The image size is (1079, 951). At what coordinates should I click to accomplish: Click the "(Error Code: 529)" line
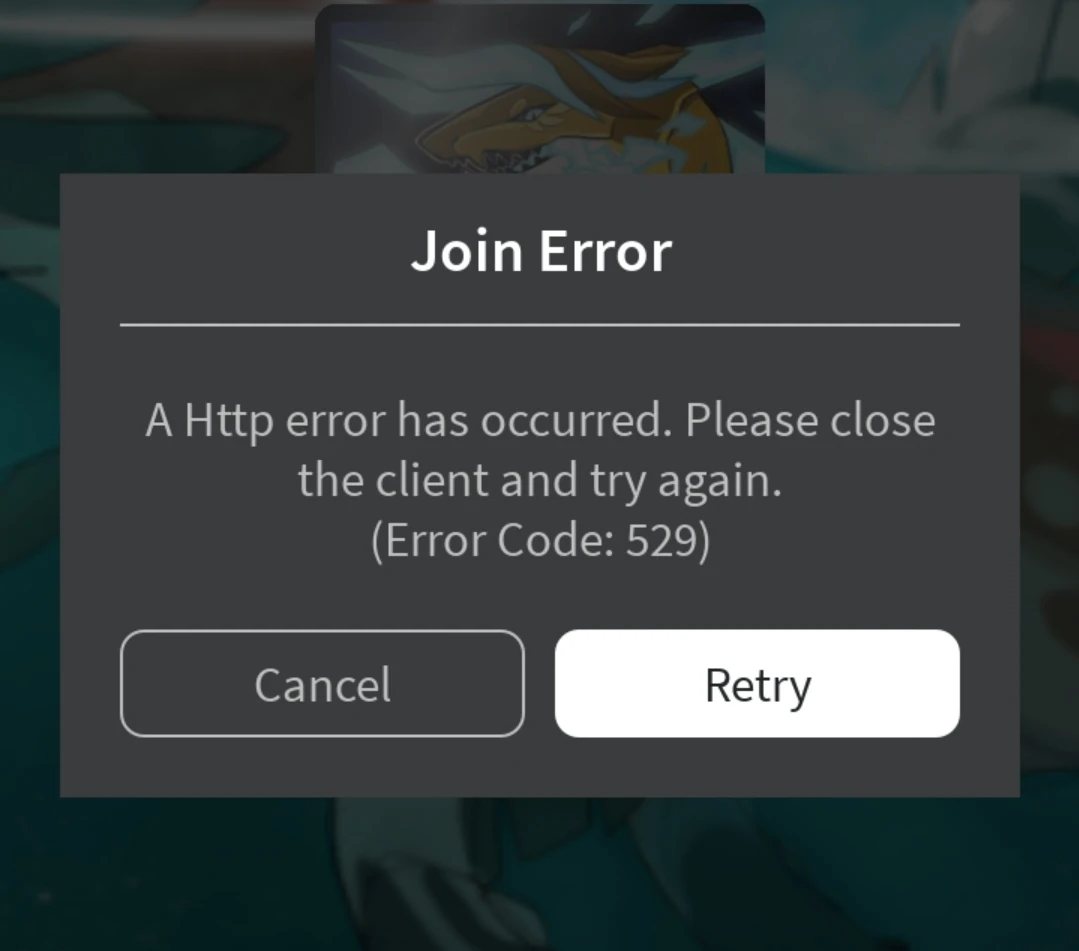click(x=540, y=541)
